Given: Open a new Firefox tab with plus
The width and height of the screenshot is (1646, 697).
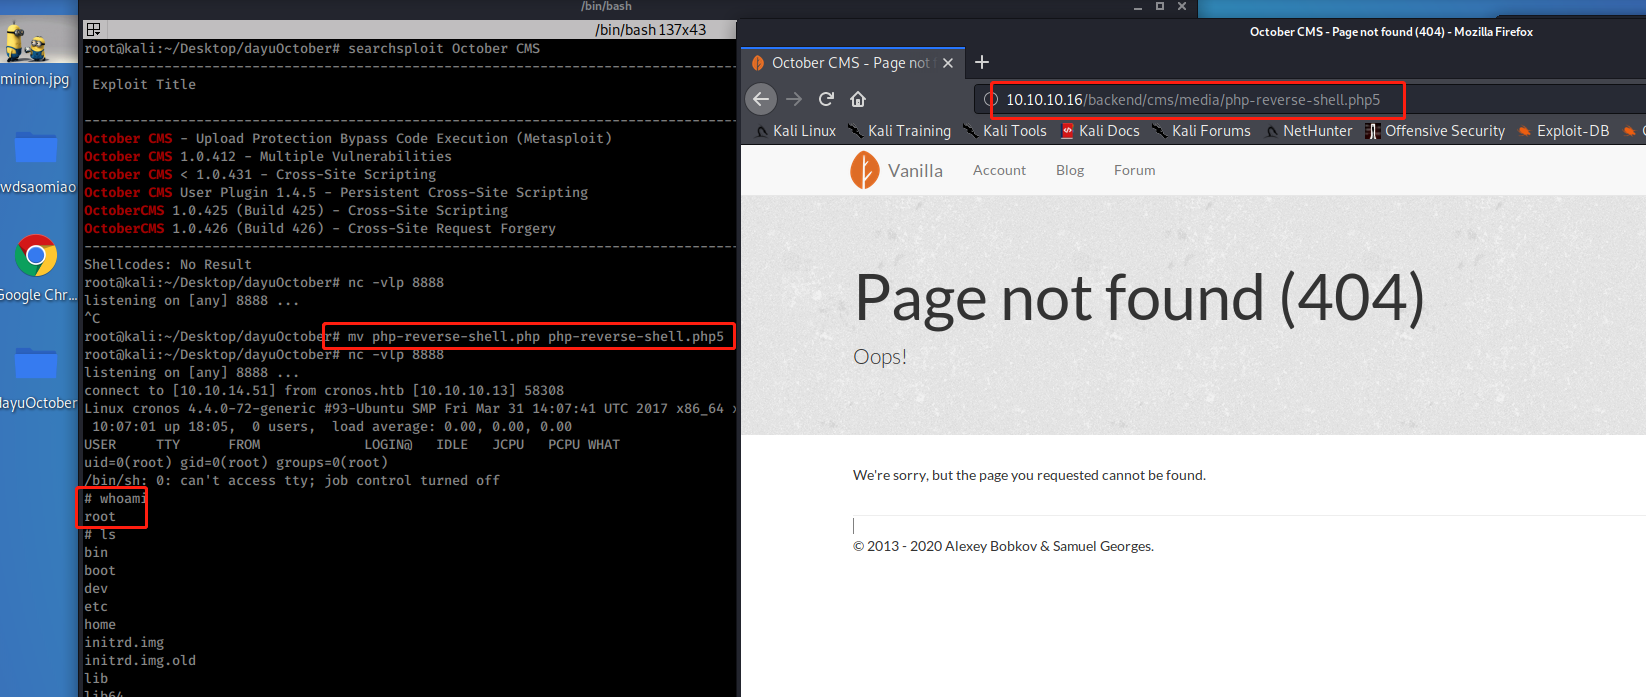Looking at the screenshot, I should point(982,62).
